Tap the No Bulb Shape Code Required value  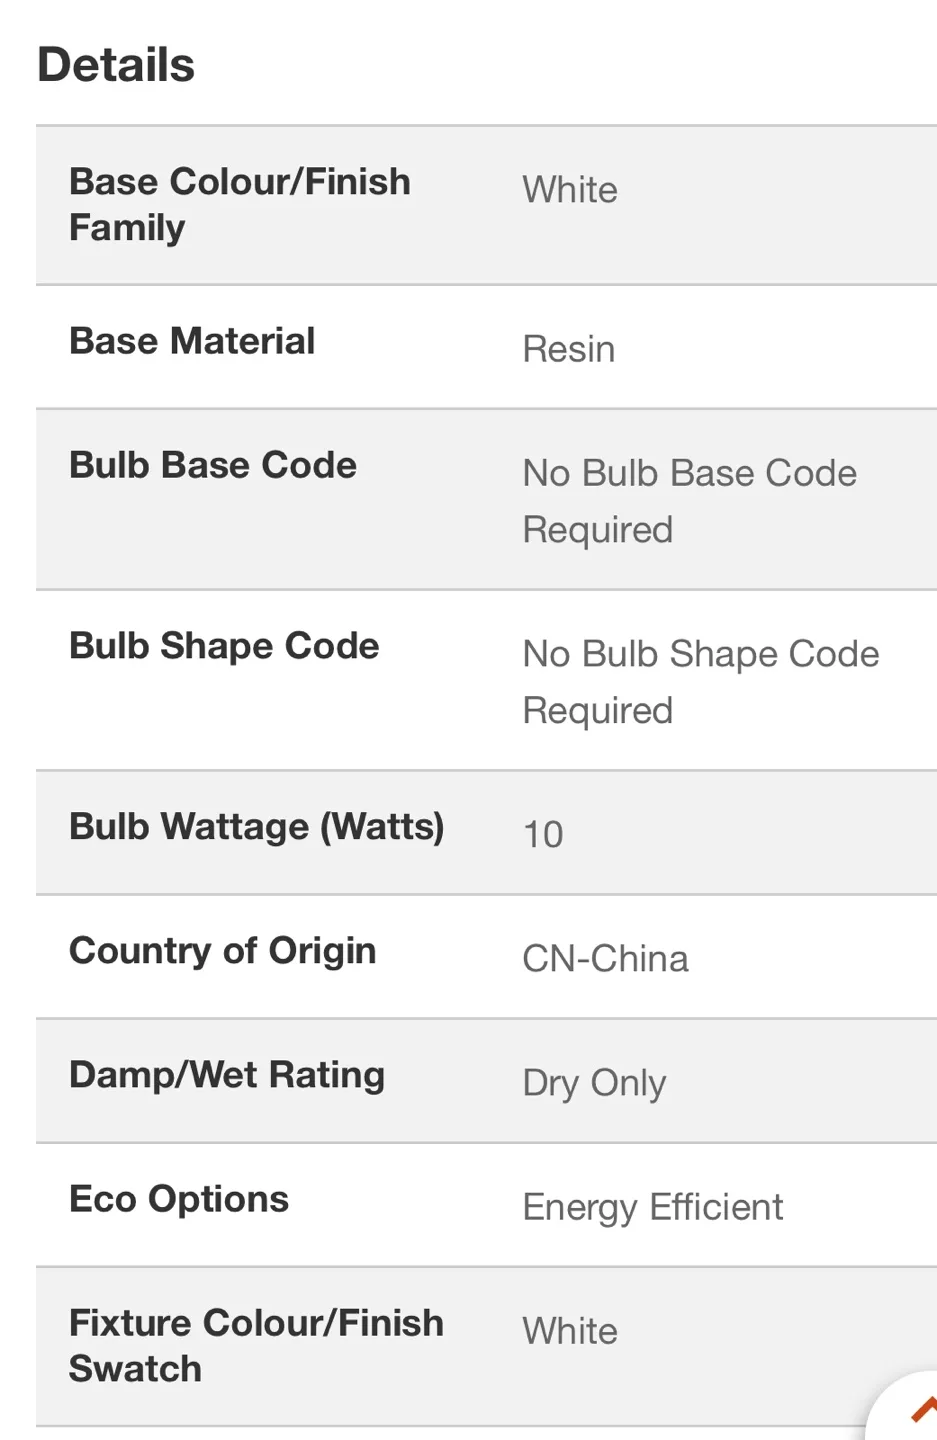tap(700, 682)
